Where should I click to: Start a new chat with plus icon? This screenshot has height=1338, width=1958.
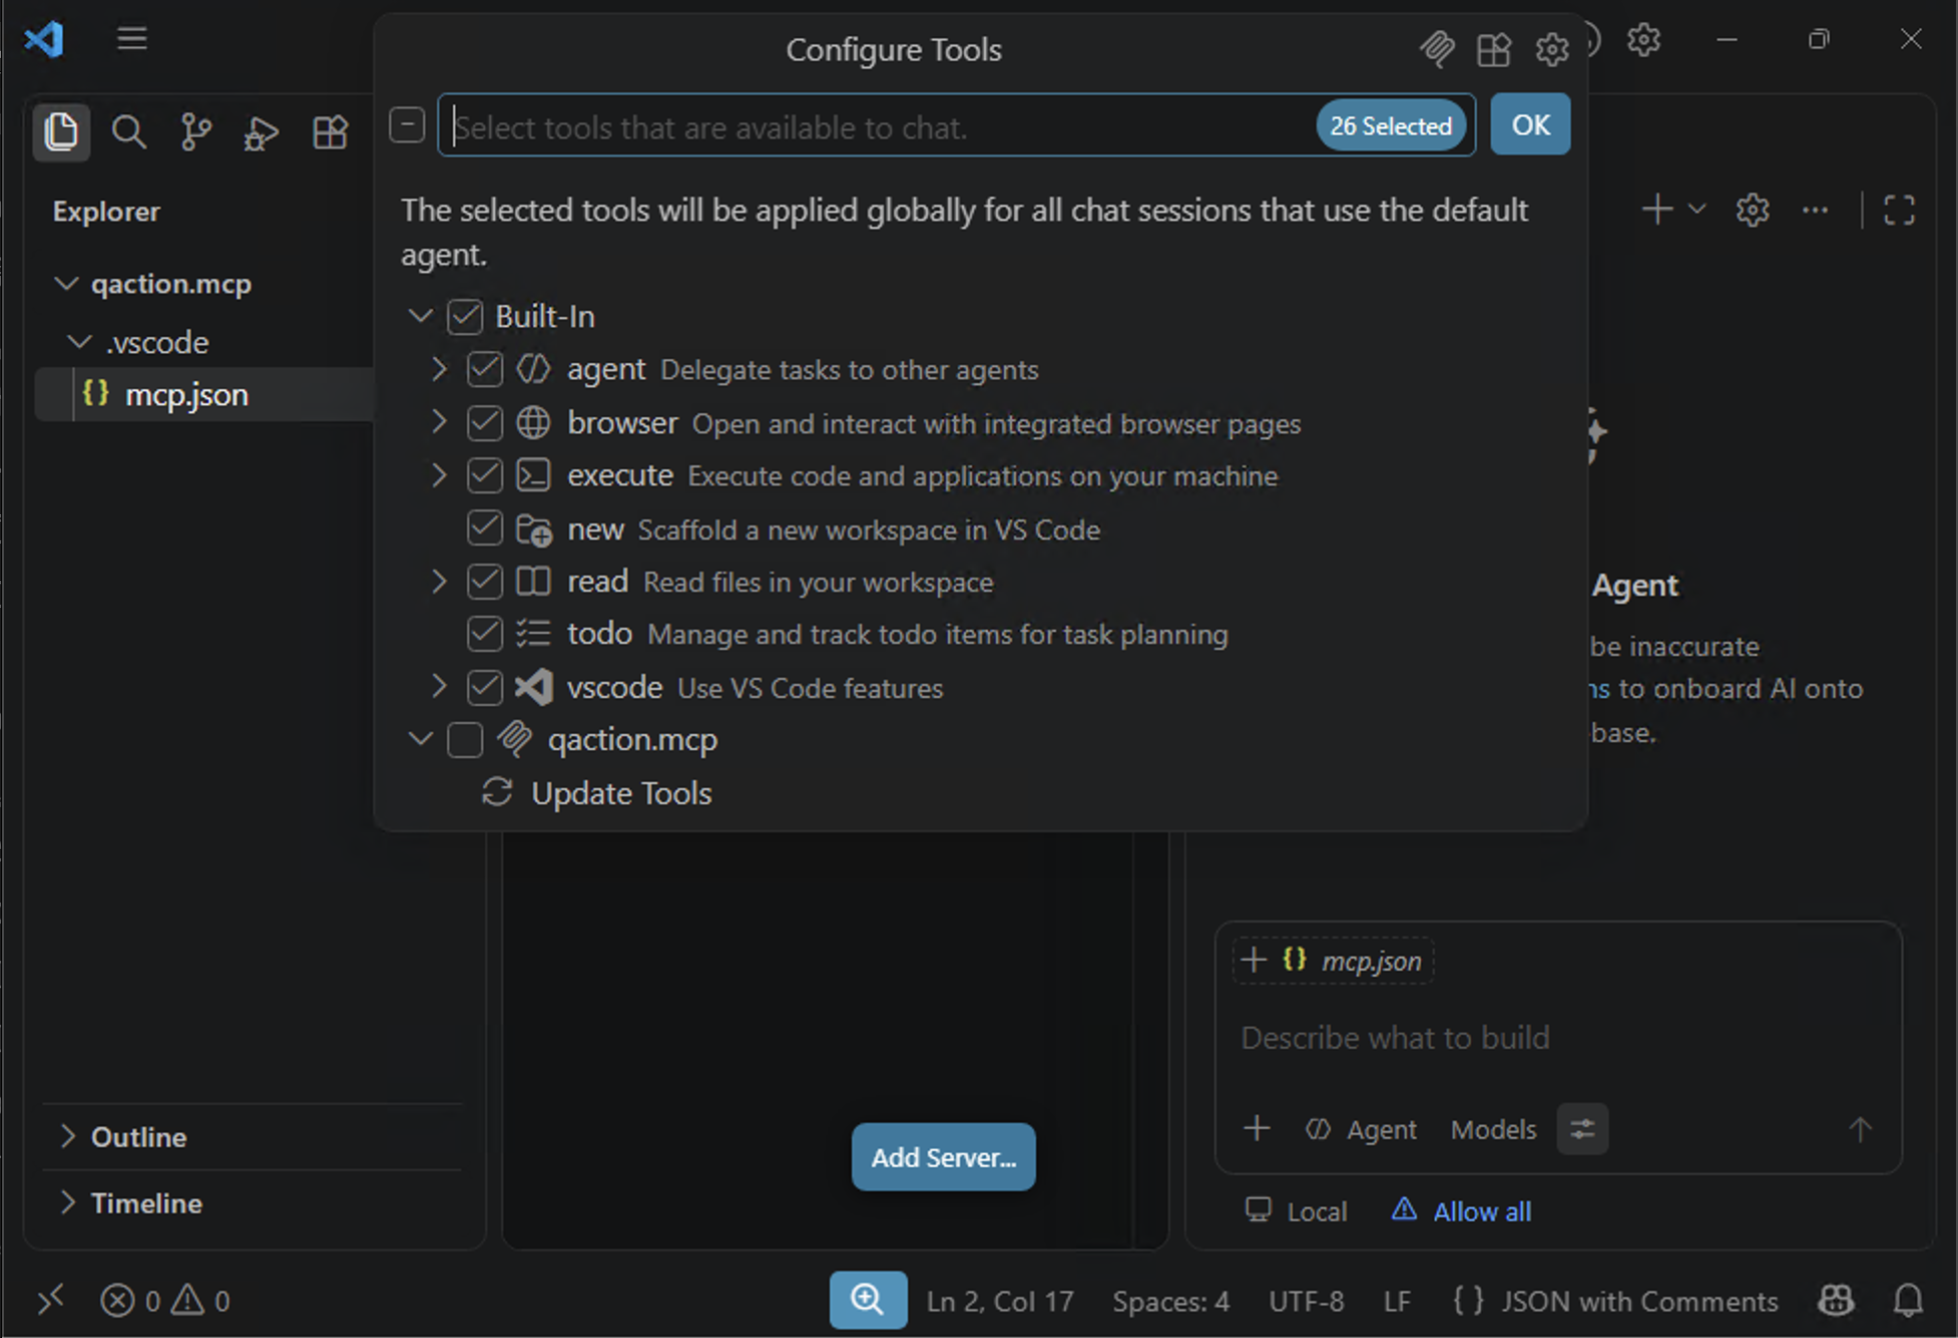(1657, 210)
